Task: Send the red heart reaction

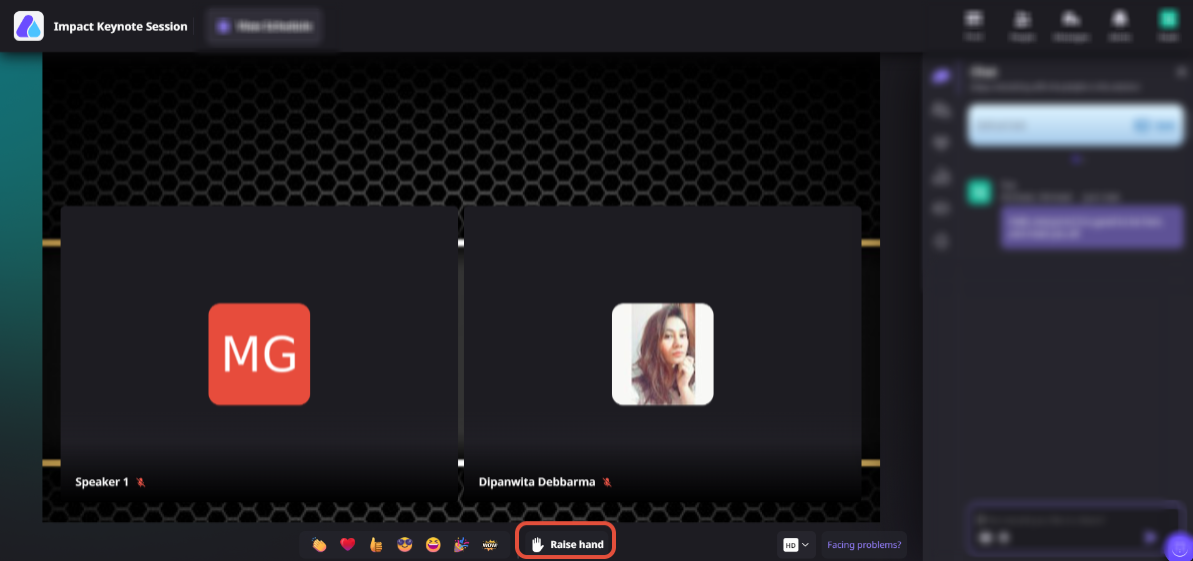Action: click(x=348, y=544)
